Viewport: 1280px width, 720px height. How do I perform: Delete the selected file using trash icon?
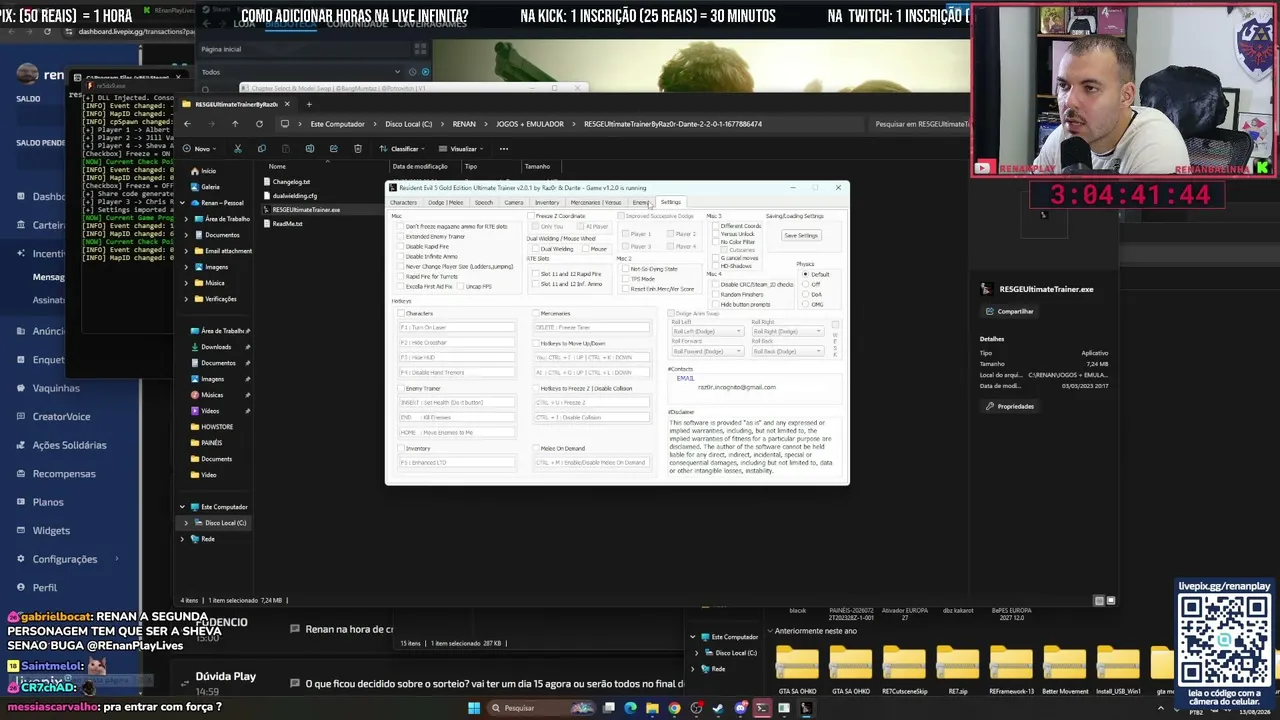click(357, 149)
